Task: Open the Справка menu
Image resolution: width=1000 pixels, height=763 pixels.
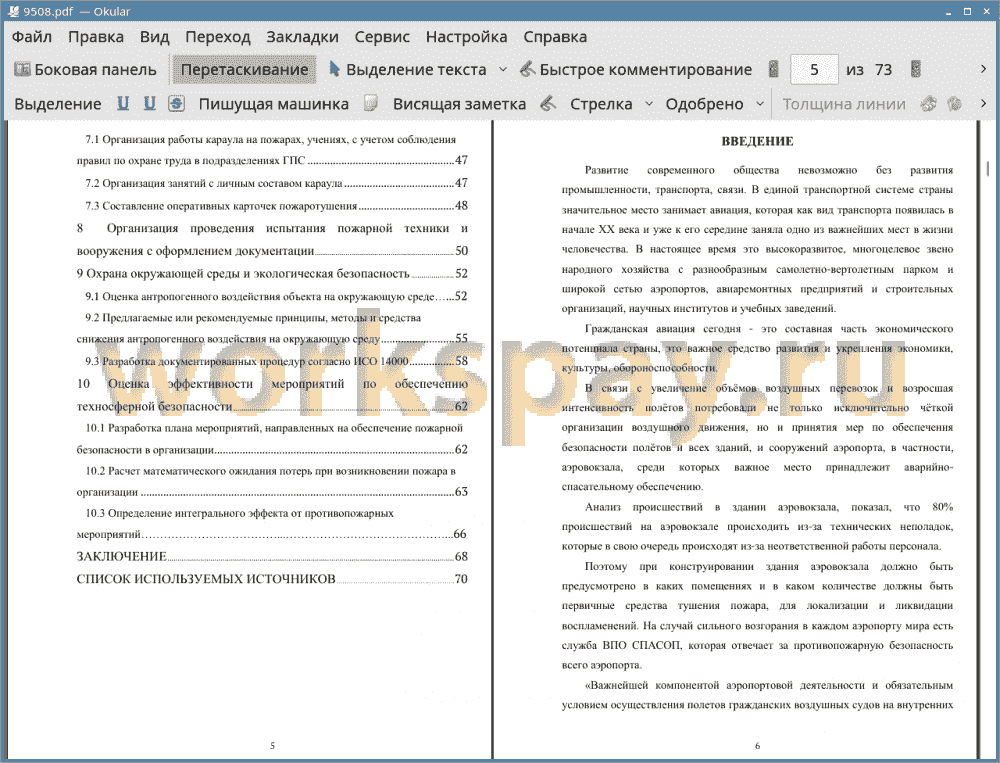Action: (x=555, y=36)
